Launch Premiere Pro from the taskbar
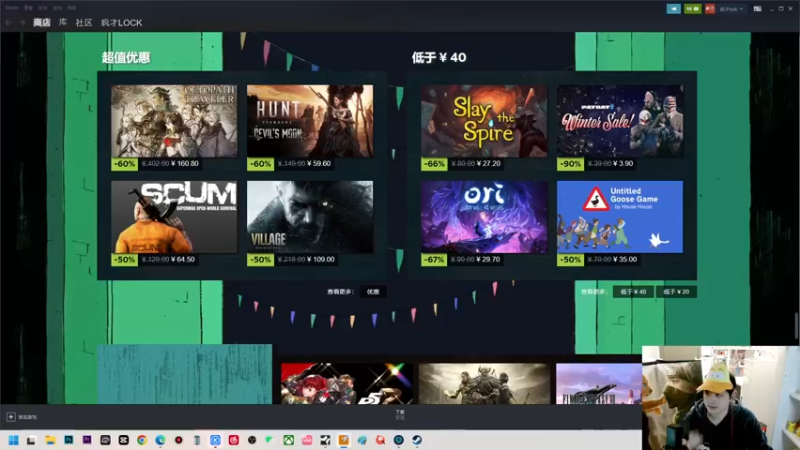The image size is (800, 450). click(x=87, y=440)
